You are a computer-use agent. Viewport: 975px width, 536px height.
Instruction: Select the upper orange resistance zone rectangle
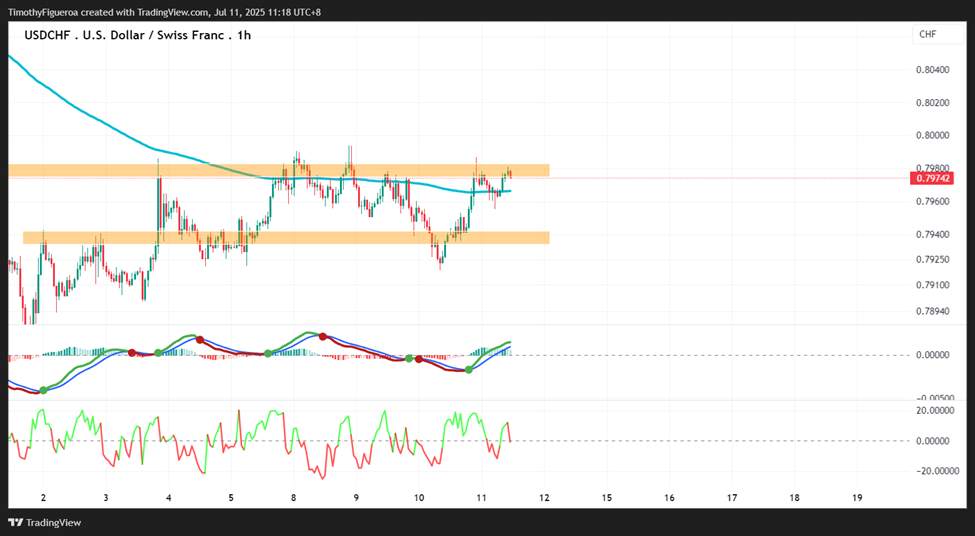pos(279,170)
